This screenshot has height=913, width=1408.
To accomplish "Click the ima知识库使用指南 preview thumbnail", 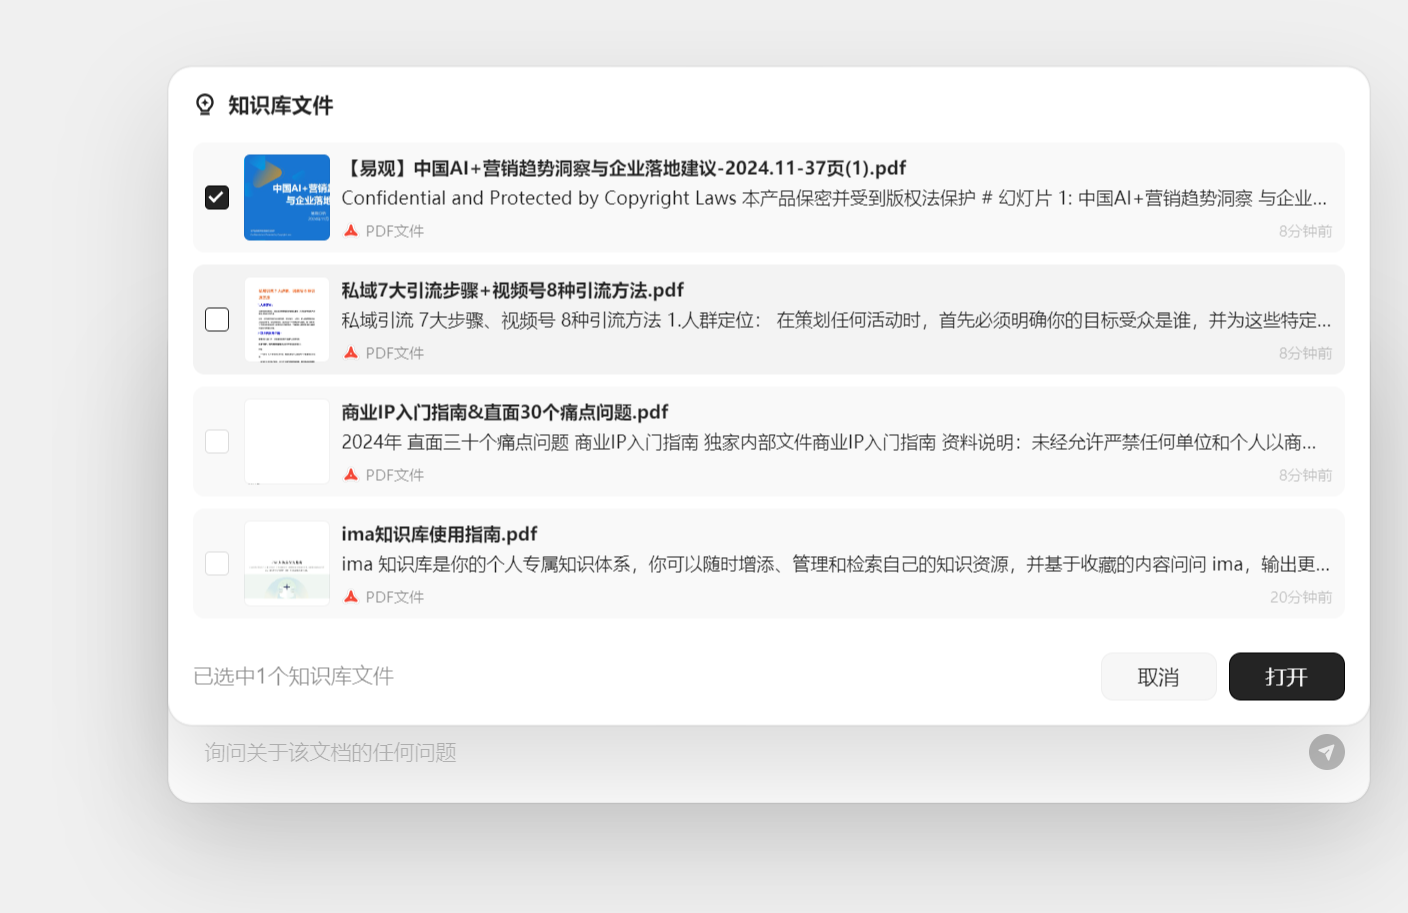I will pos(286,563).
